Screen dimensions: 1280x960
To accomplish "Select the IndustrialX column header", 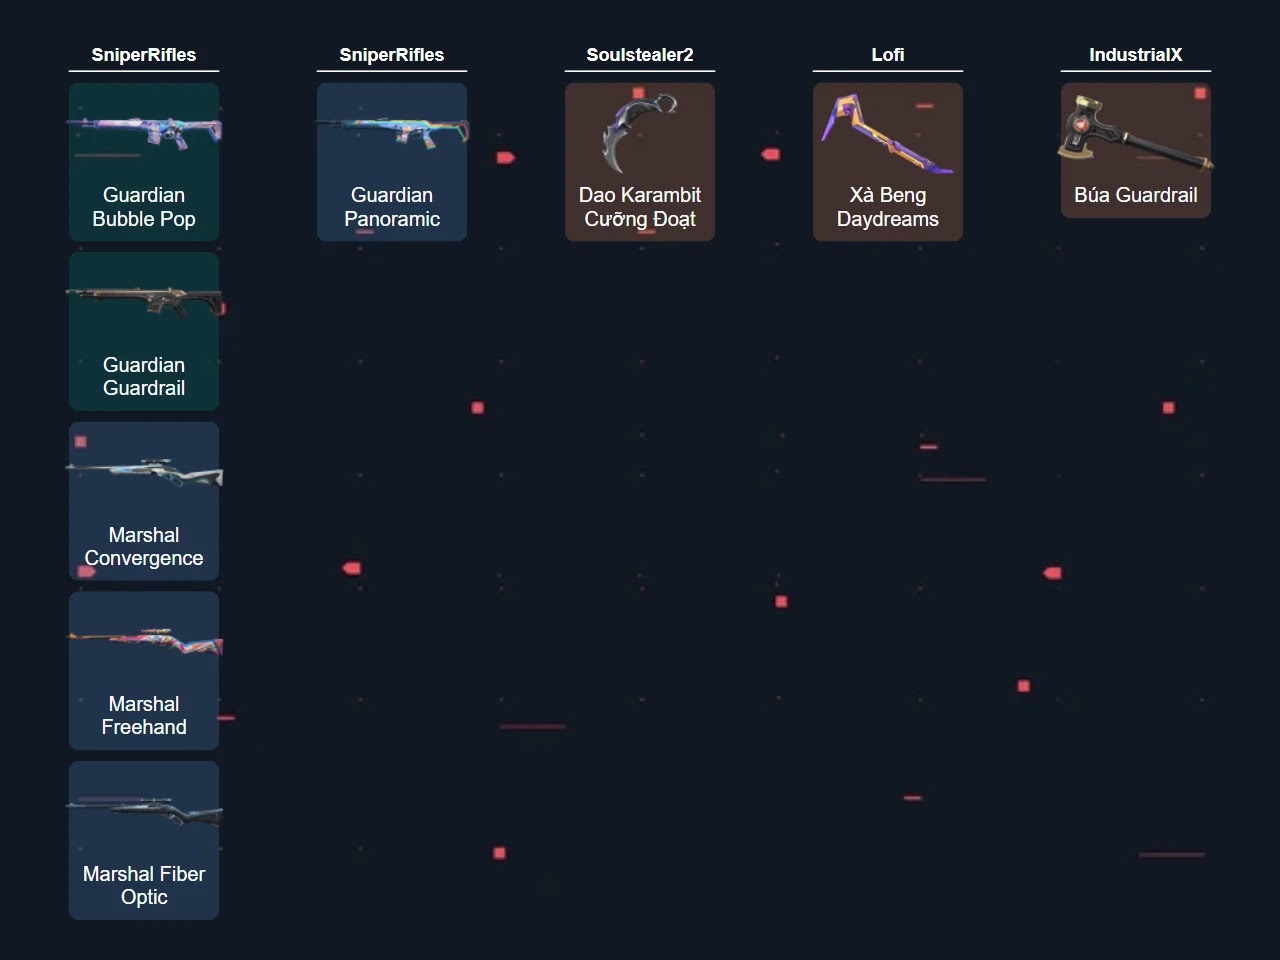I will (x=1135, y=55).
